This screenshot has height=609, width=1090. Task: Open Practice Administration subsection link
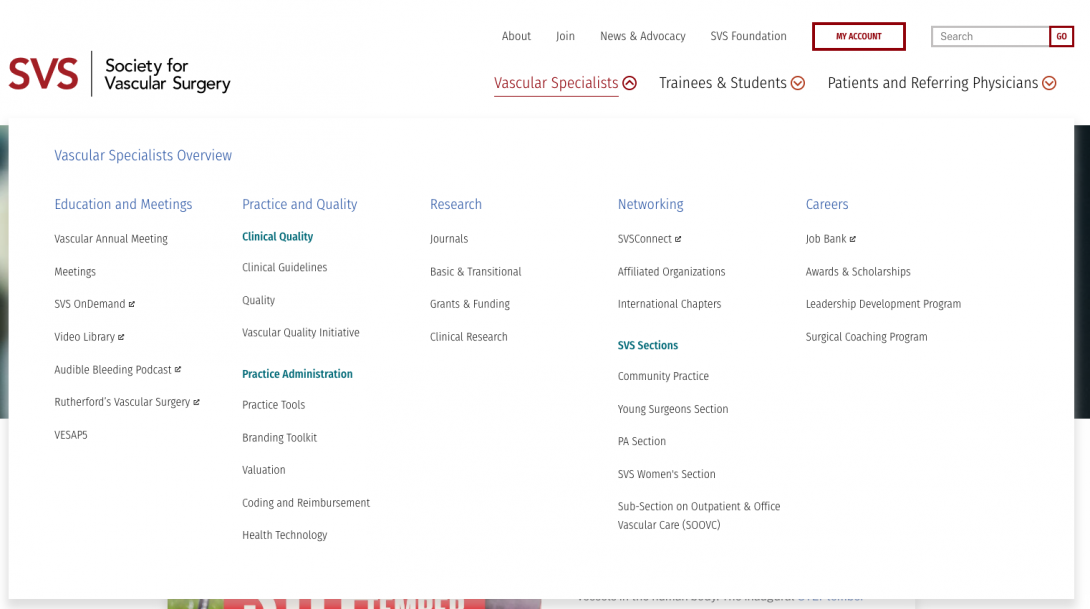click(298, 374)
